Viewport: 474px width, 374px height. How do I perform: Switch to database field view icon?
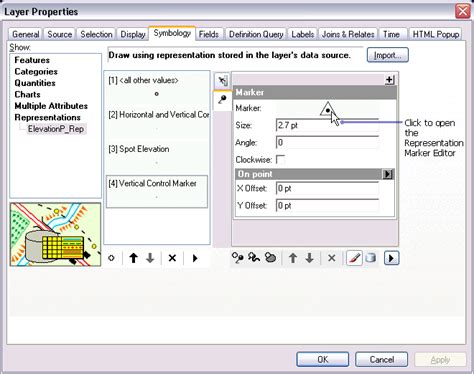(371, 258)
